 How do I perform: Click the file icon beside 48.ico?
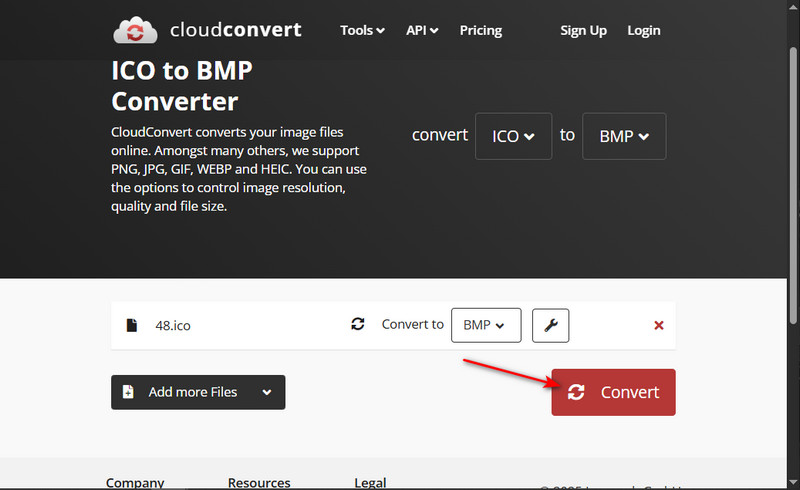[132, 325]
